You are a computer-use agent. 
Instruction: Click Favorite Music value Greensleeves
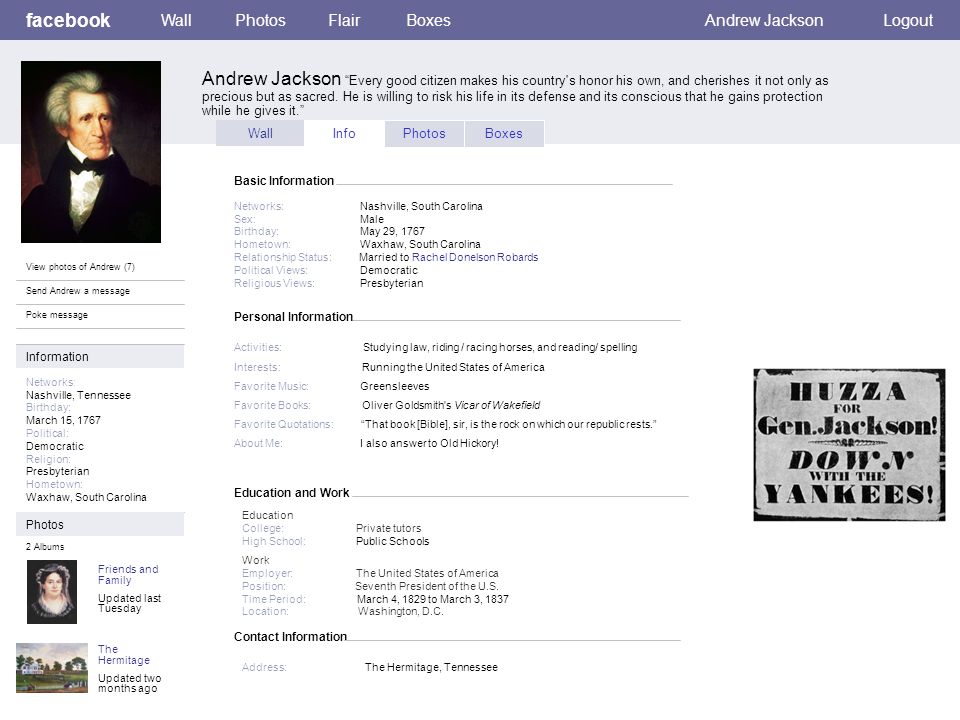point(395,386)
